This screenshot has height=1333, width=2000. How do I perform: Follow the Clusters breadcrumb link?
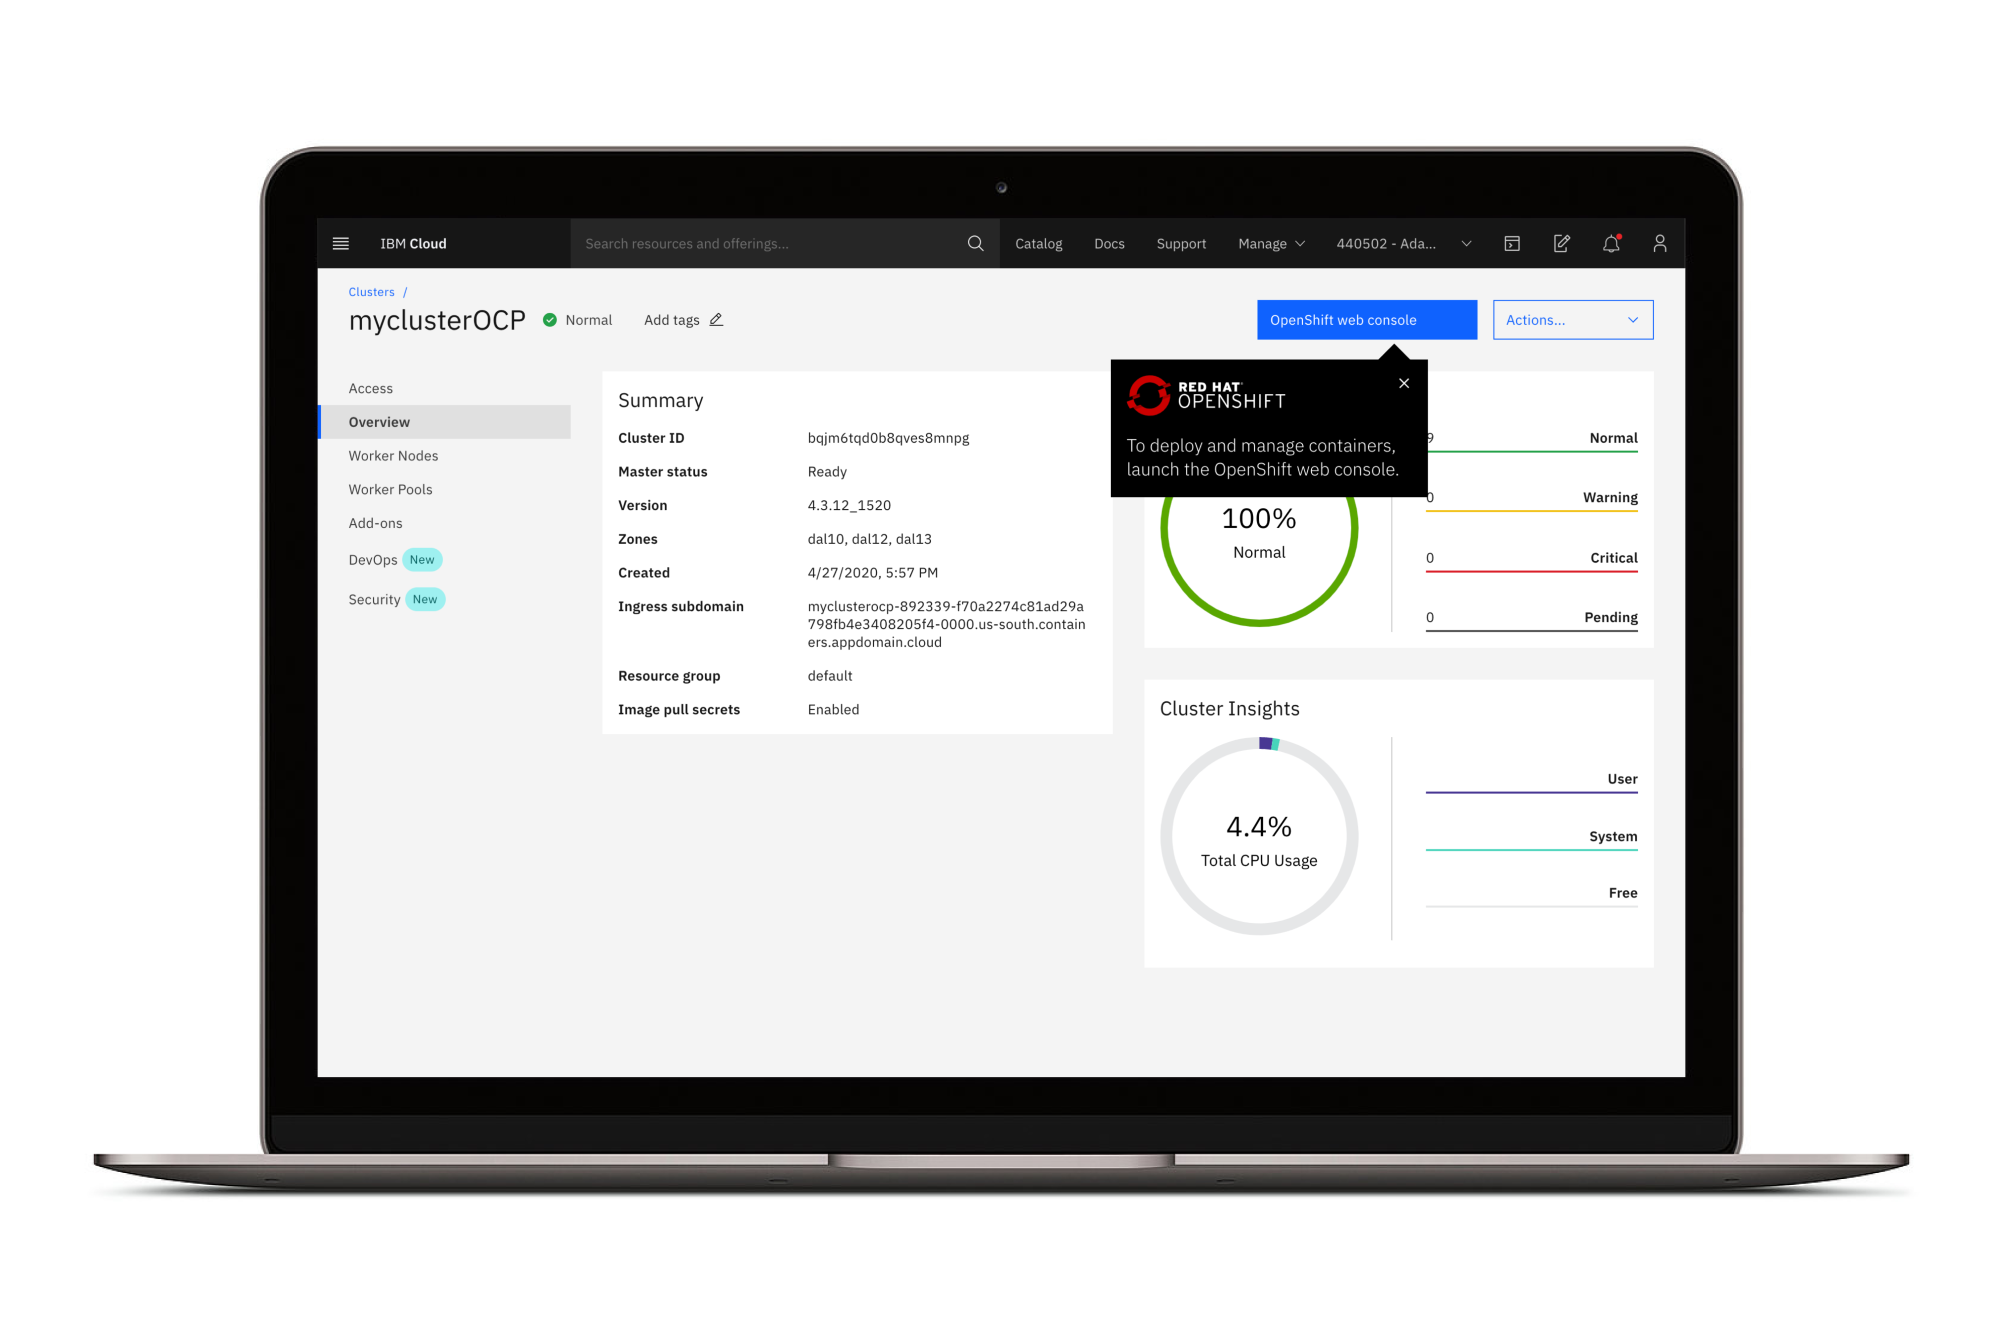tap(371, 292)
